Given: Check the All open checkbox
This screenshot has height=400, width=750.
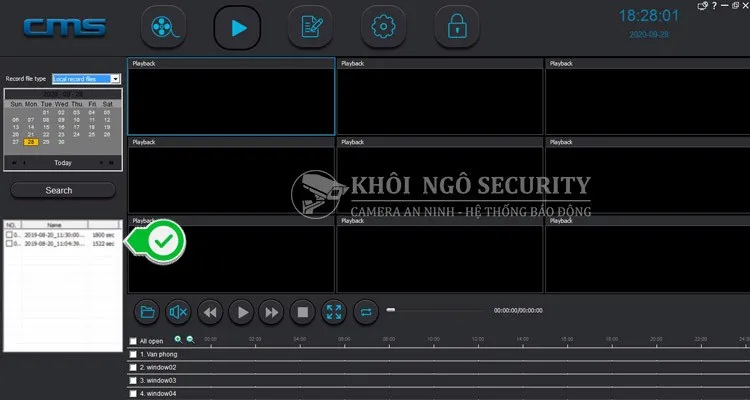Looking at the screenshot, I should tap(133, 342).
